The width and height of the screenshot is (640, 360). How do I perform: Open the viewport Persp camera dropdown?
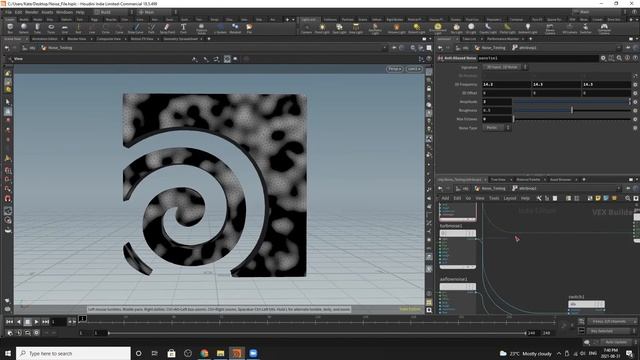(394, 69)
